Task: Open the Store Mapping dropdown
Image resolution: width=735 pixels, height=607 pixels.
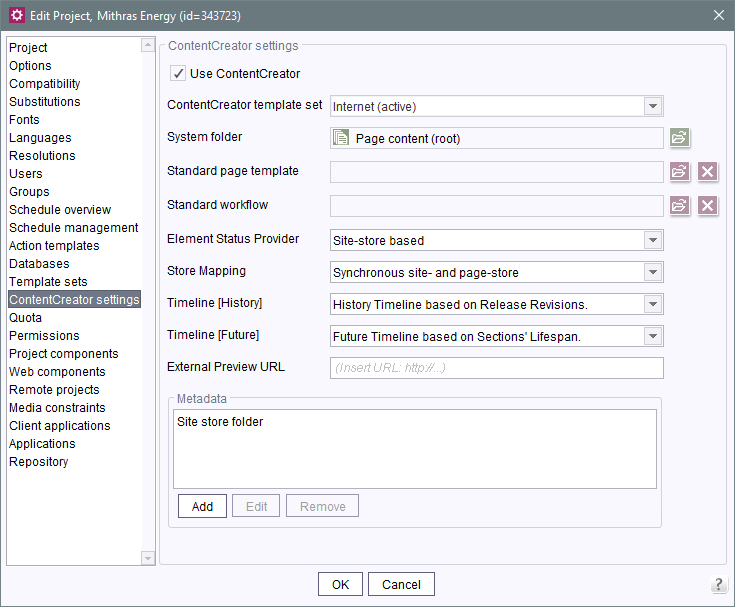Action: (652, 272)
